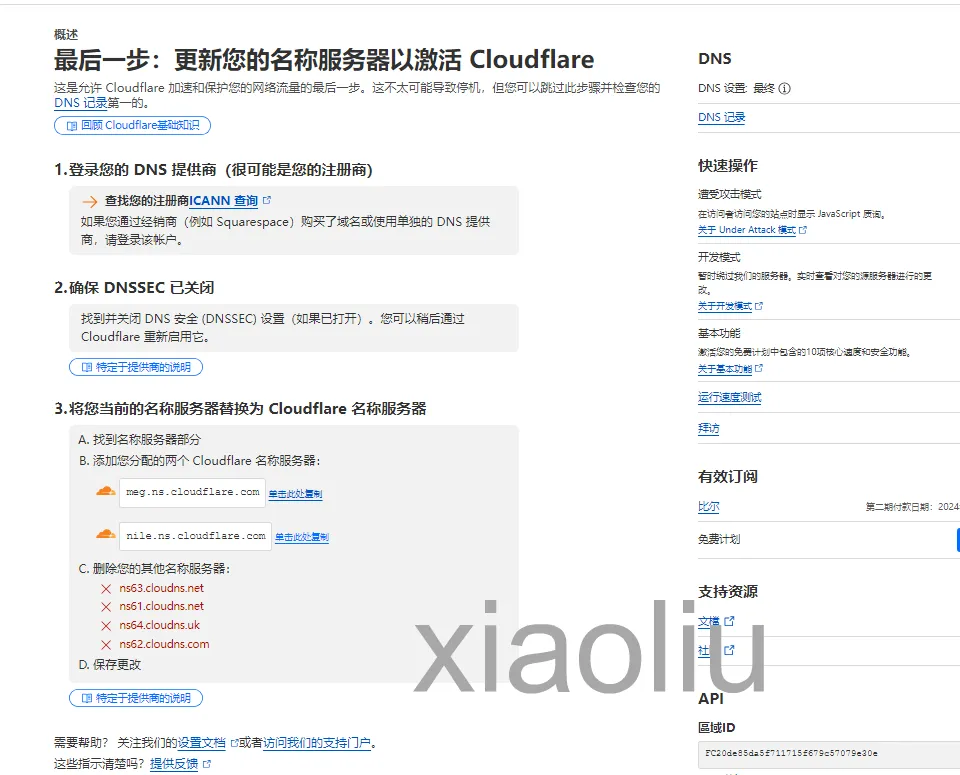Screen dimensions: 960x775
Task: Open the 设置文档 help link
Action: coord(201,743)
